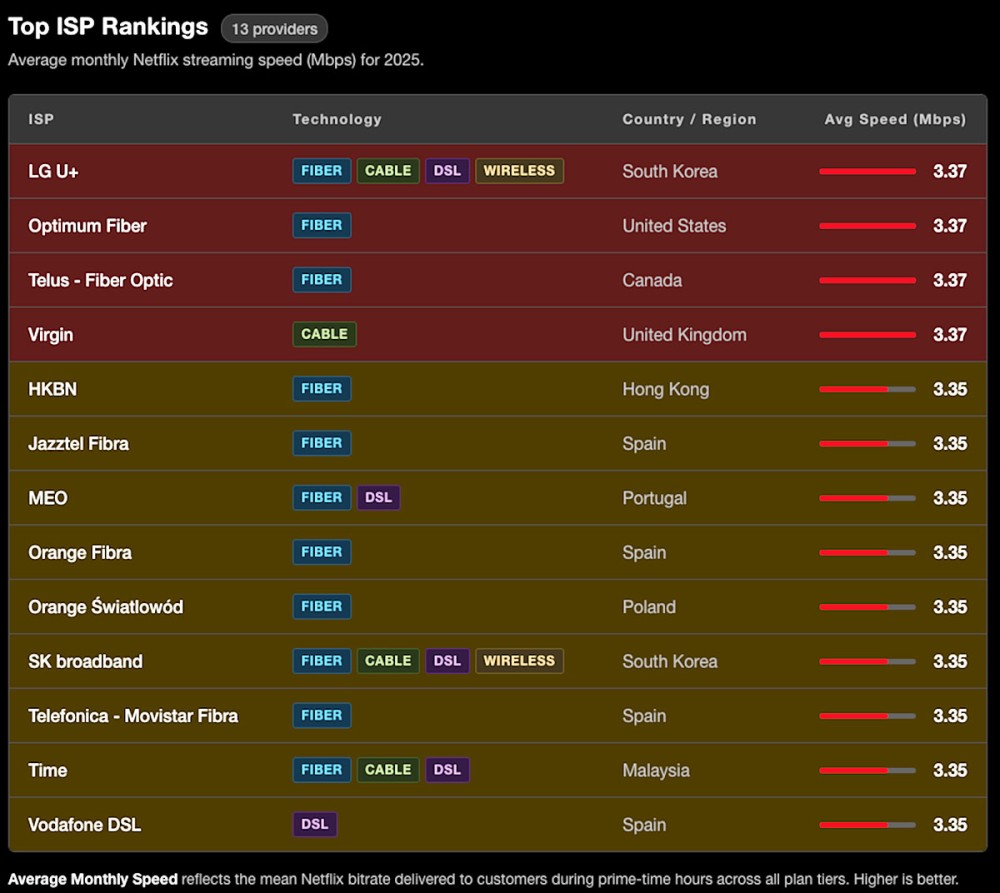Select Malaysia in the Time row

[x=656, y=770]
